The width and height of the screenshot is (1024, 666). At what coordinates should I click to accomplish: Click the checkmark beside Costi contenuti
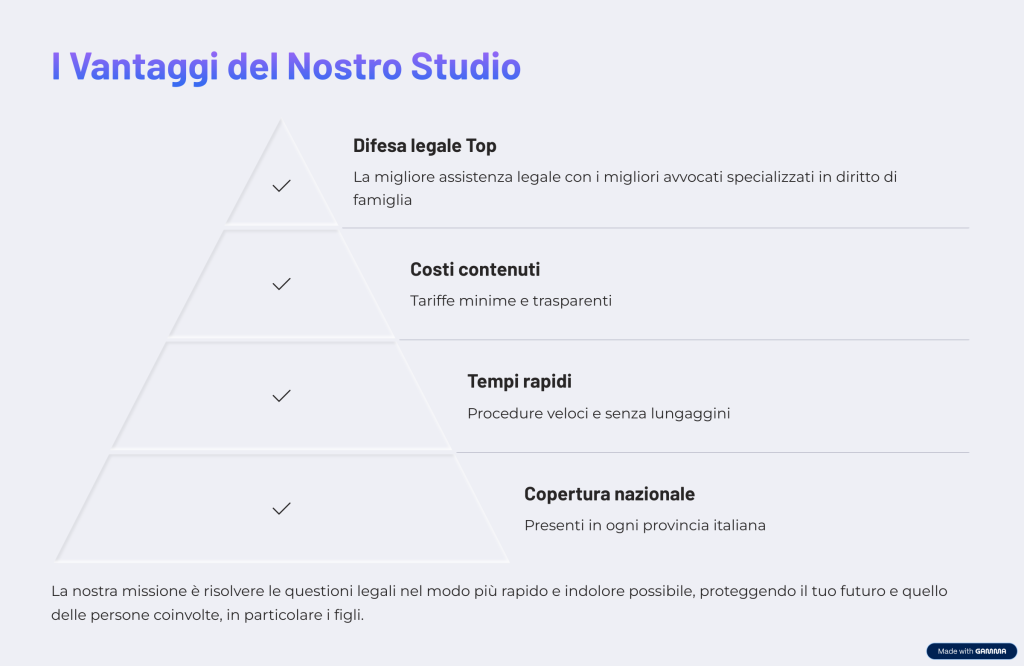[281, 284]
